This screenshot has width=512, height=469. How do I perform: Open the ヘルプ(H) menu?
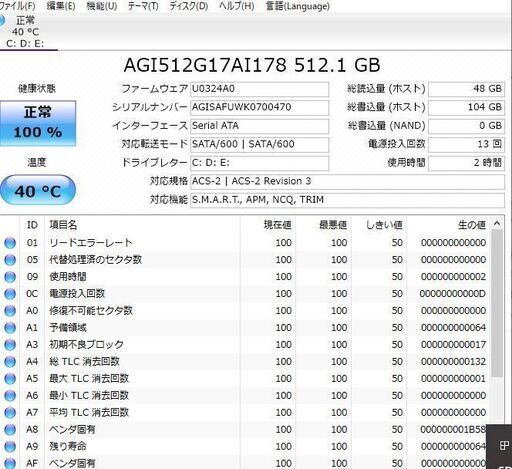(x=237, y=6)
